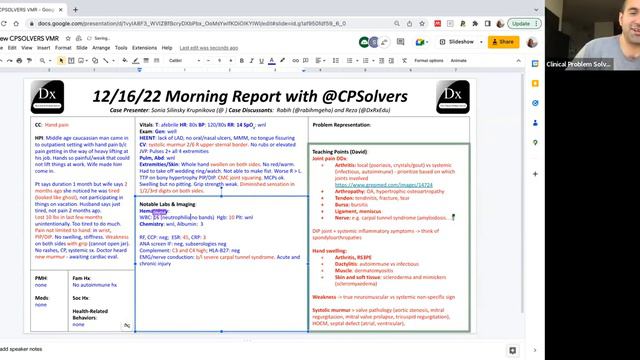The width and height of the screenshot is (640, 360).
Task: Toggle Italic formatting
Action: [251, 61]
